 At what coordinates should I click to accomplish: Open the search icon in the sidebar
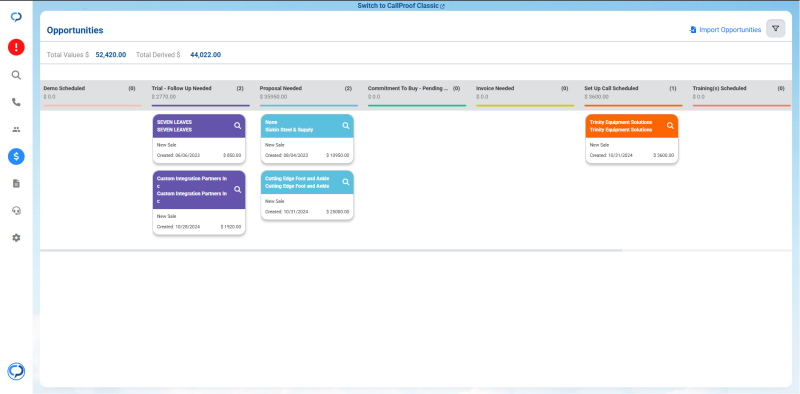pyautogui.click(x=16, y=75)
